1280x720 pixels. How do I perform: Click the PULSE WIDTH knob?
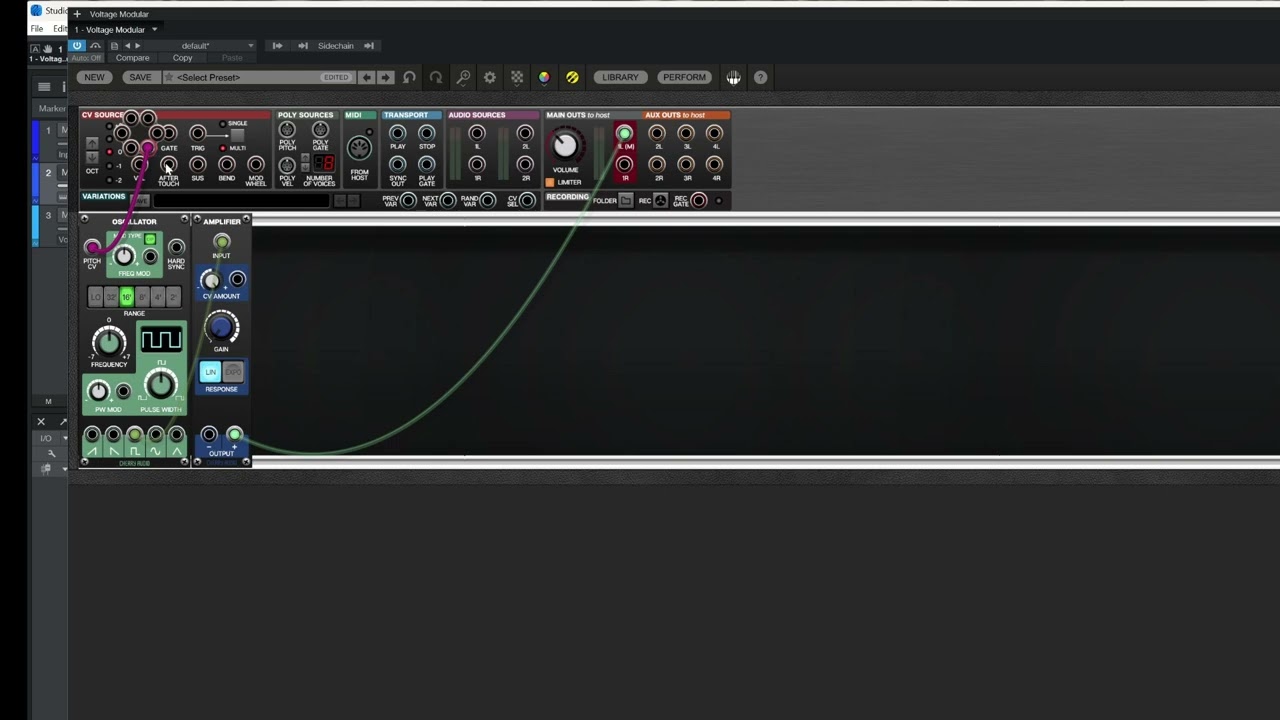(160, 384)
